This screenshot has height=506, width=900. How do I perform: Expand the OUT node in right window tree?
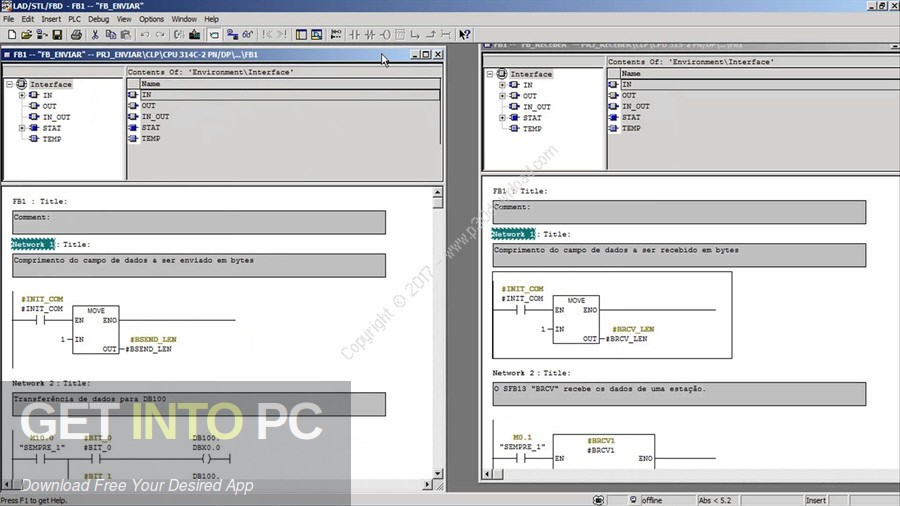pyautogui.click(x=502, y=96)
